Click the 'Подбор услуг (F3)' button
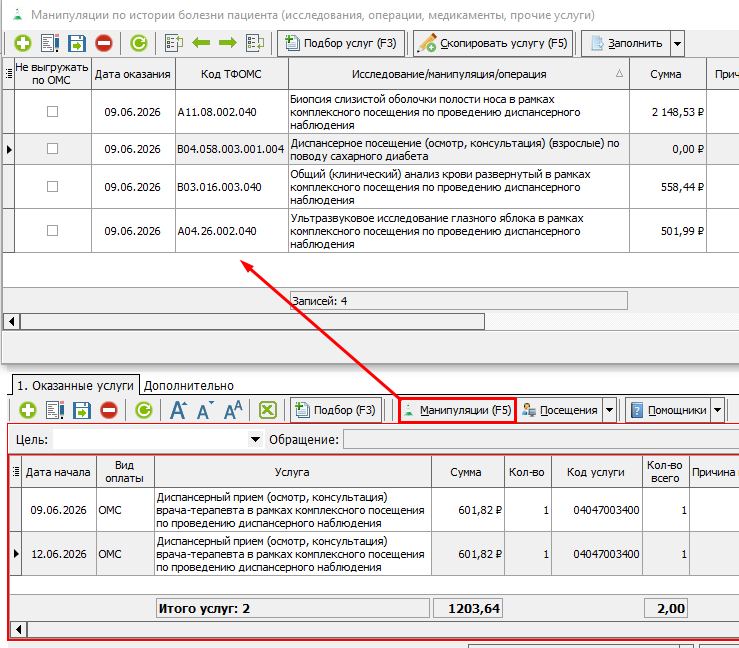The image size is (739, 648). point(341,43)
